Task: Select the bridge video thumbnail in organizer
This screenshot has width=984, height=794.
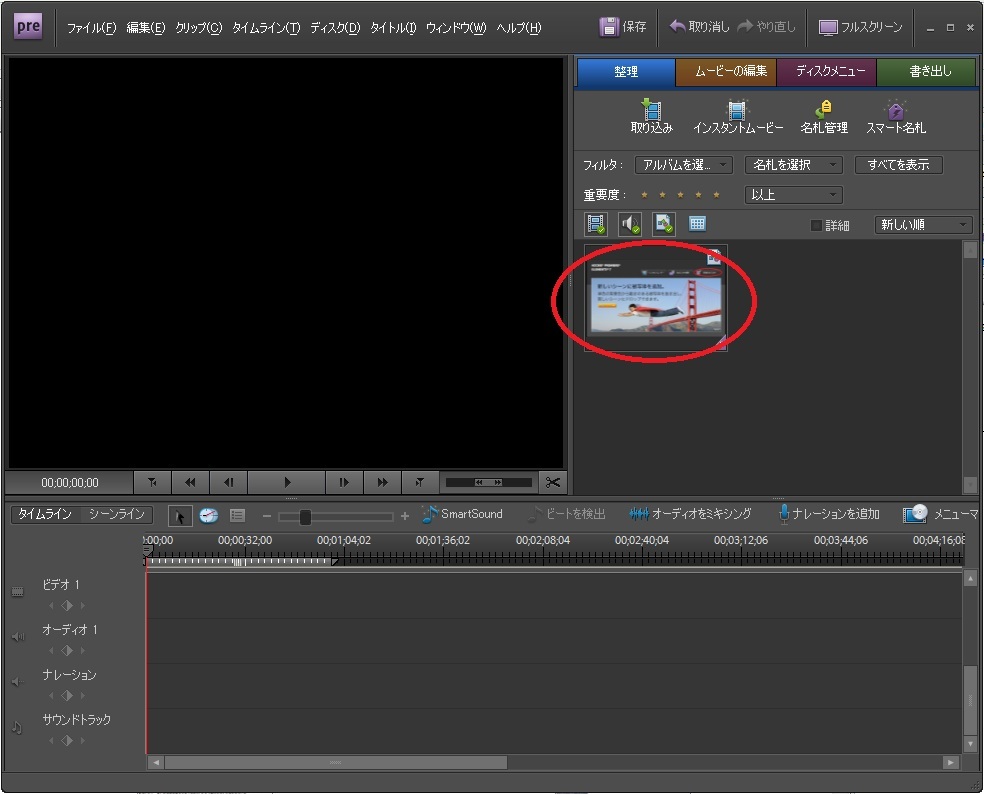Action: click(655, 298)
